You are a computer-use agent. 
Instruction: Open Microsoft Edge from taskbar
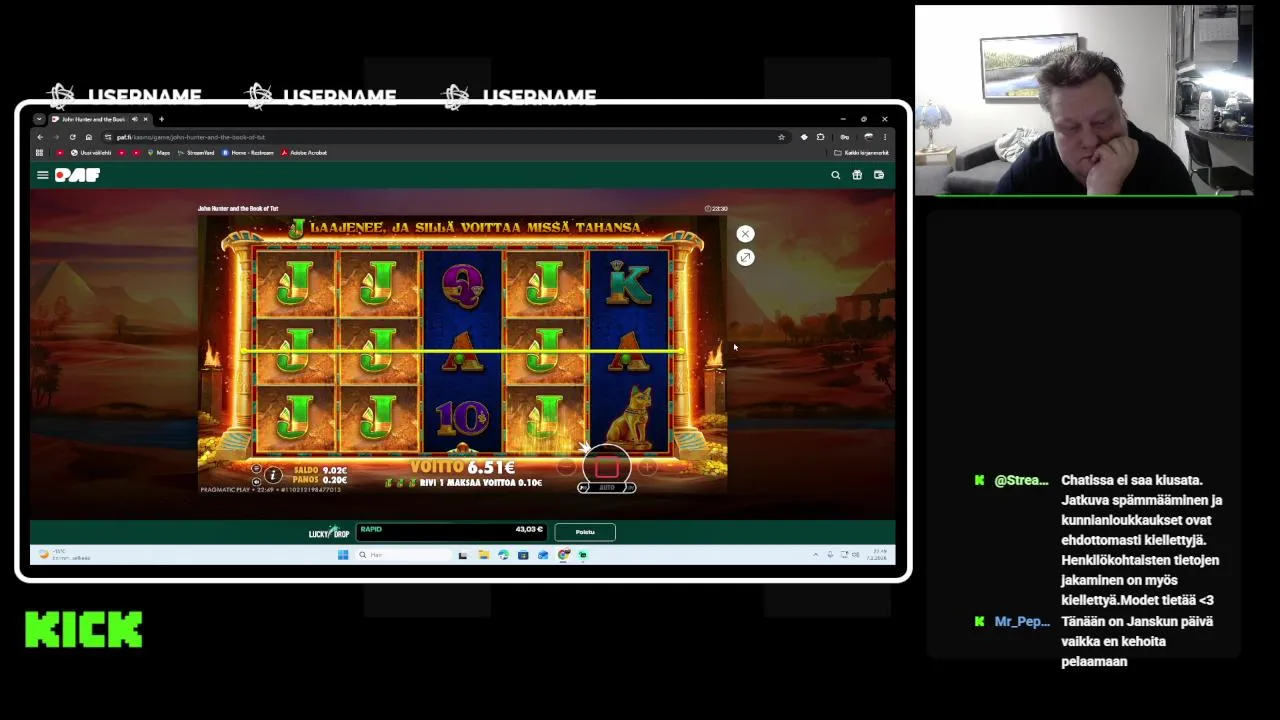[x=503, y=555]
